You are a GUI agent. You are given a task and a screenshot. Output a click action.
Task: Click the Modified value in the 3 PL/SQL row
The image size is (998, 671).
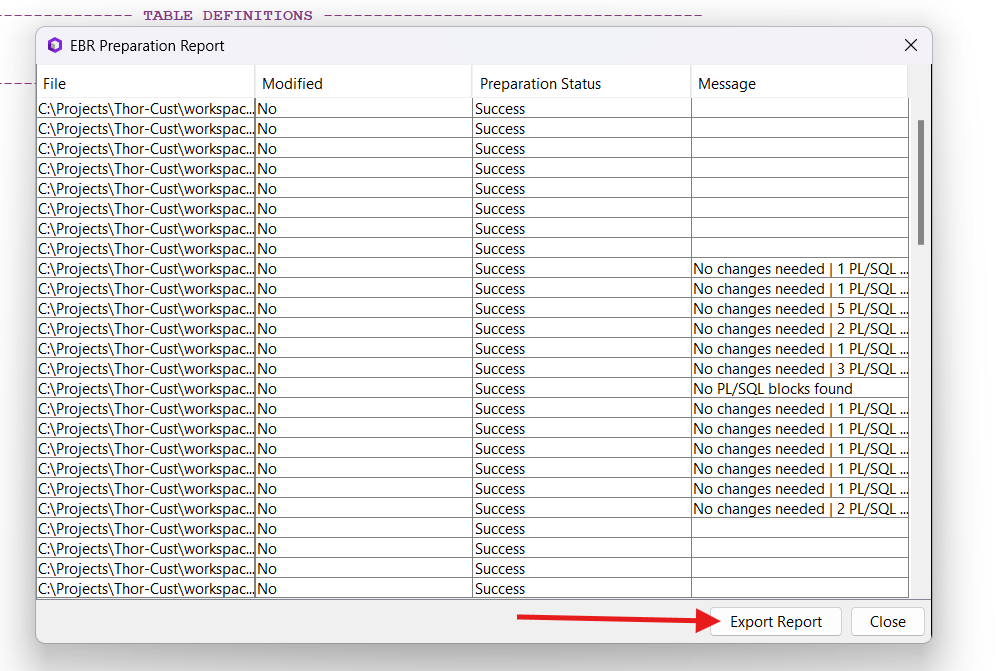[x=363, y=369]
